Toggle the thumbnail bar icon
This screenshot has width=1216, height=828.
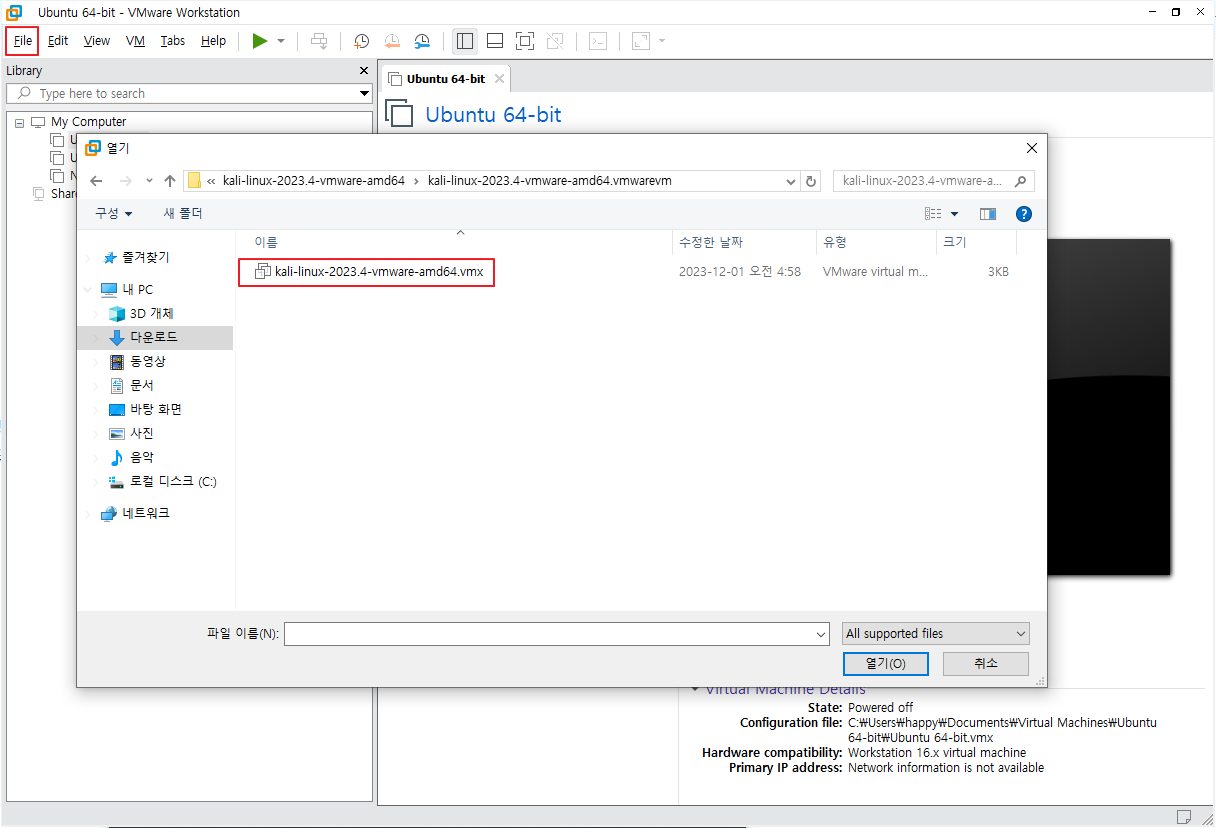click(495, 41)
